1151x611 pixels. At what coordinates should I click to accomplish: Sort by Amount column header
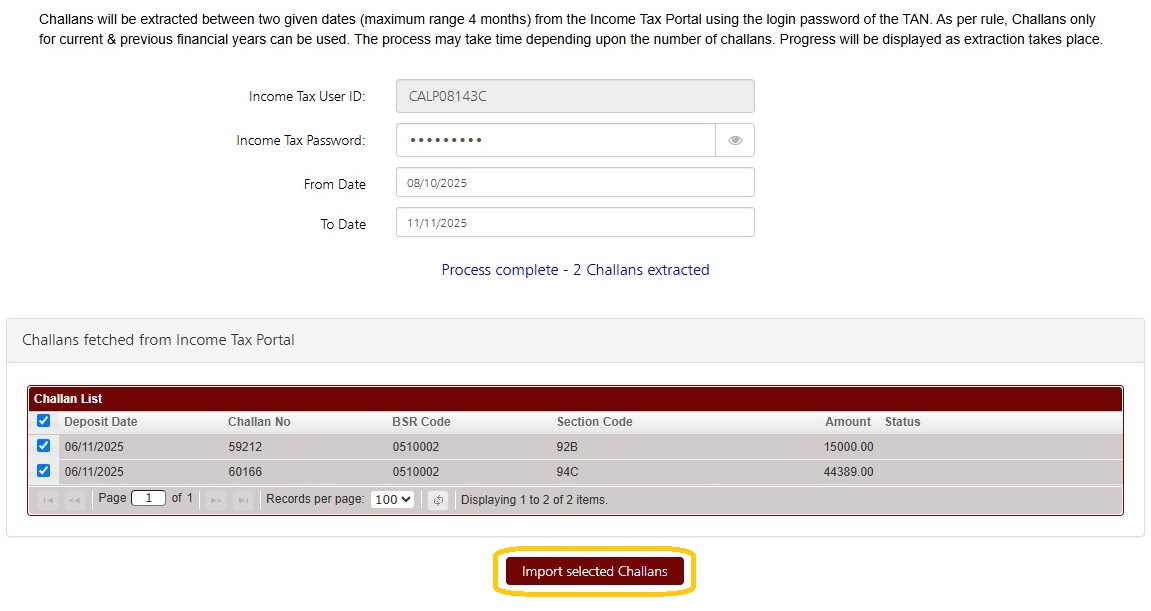(848, 422)
